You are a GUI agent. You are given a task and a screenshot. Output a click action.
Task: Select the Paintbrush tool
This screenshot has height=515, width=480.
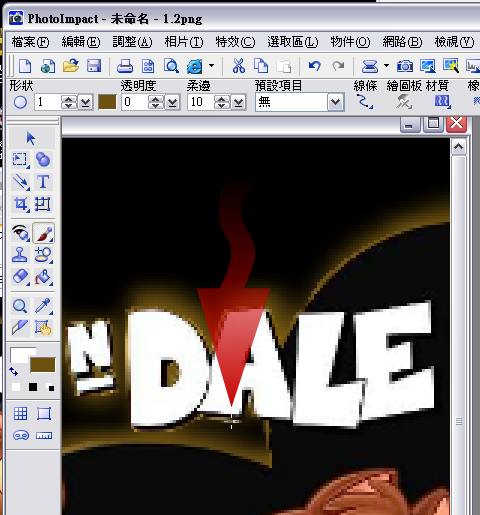44,233
